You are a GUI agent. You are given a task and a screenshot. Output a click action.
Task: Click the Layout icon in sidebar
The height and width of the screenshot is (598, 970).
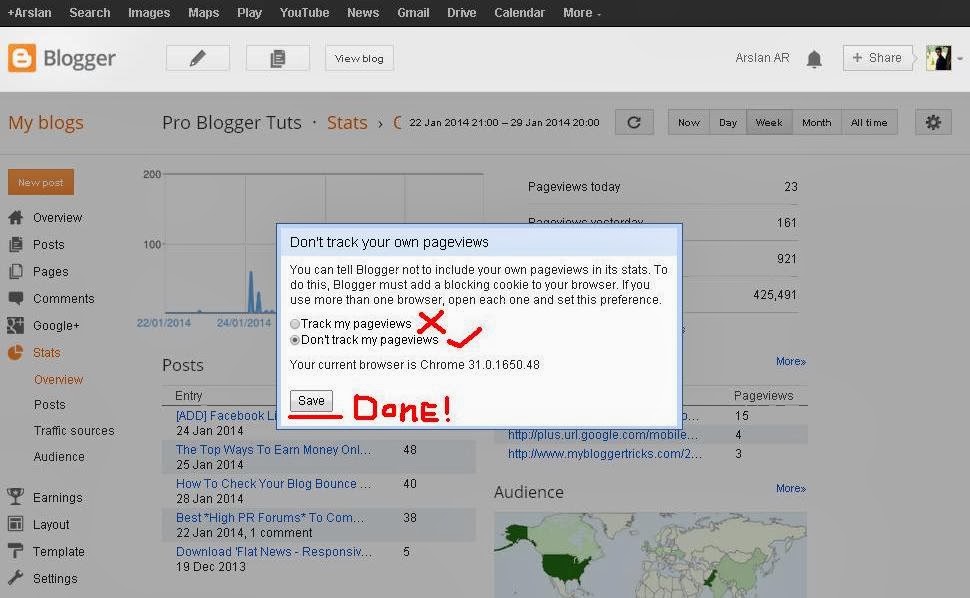tap(15, 524)
